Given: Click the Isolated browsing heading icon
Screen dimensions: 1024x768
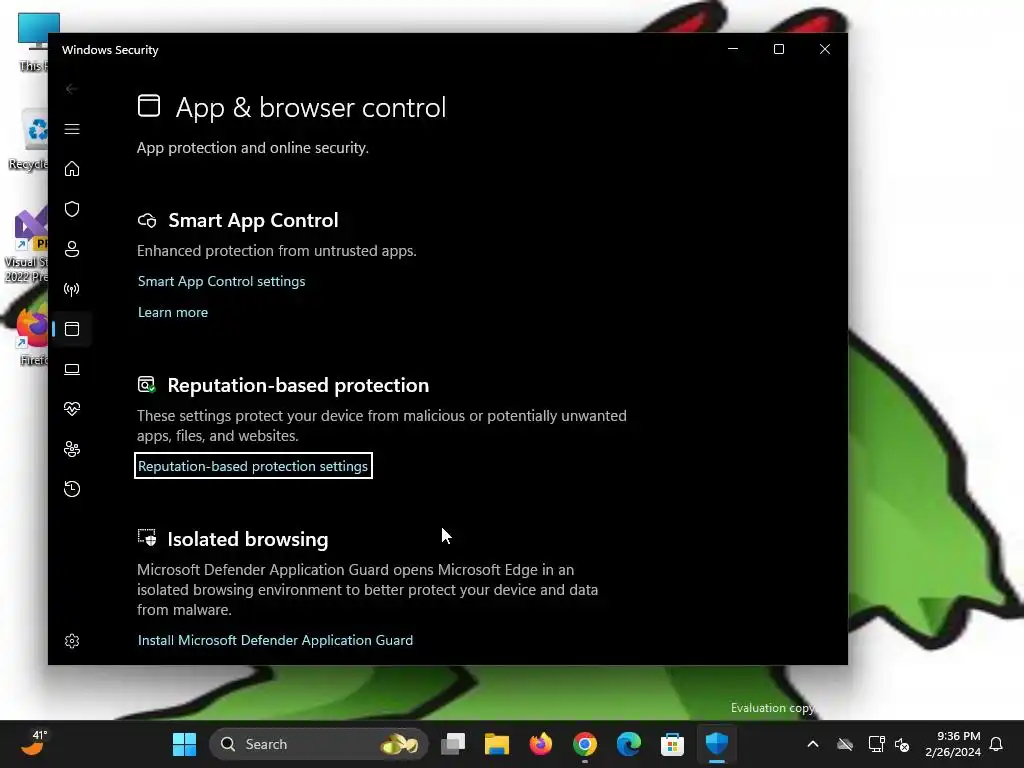Looking at the screenshot, I should pyautogui.click(x=147, y=538).
